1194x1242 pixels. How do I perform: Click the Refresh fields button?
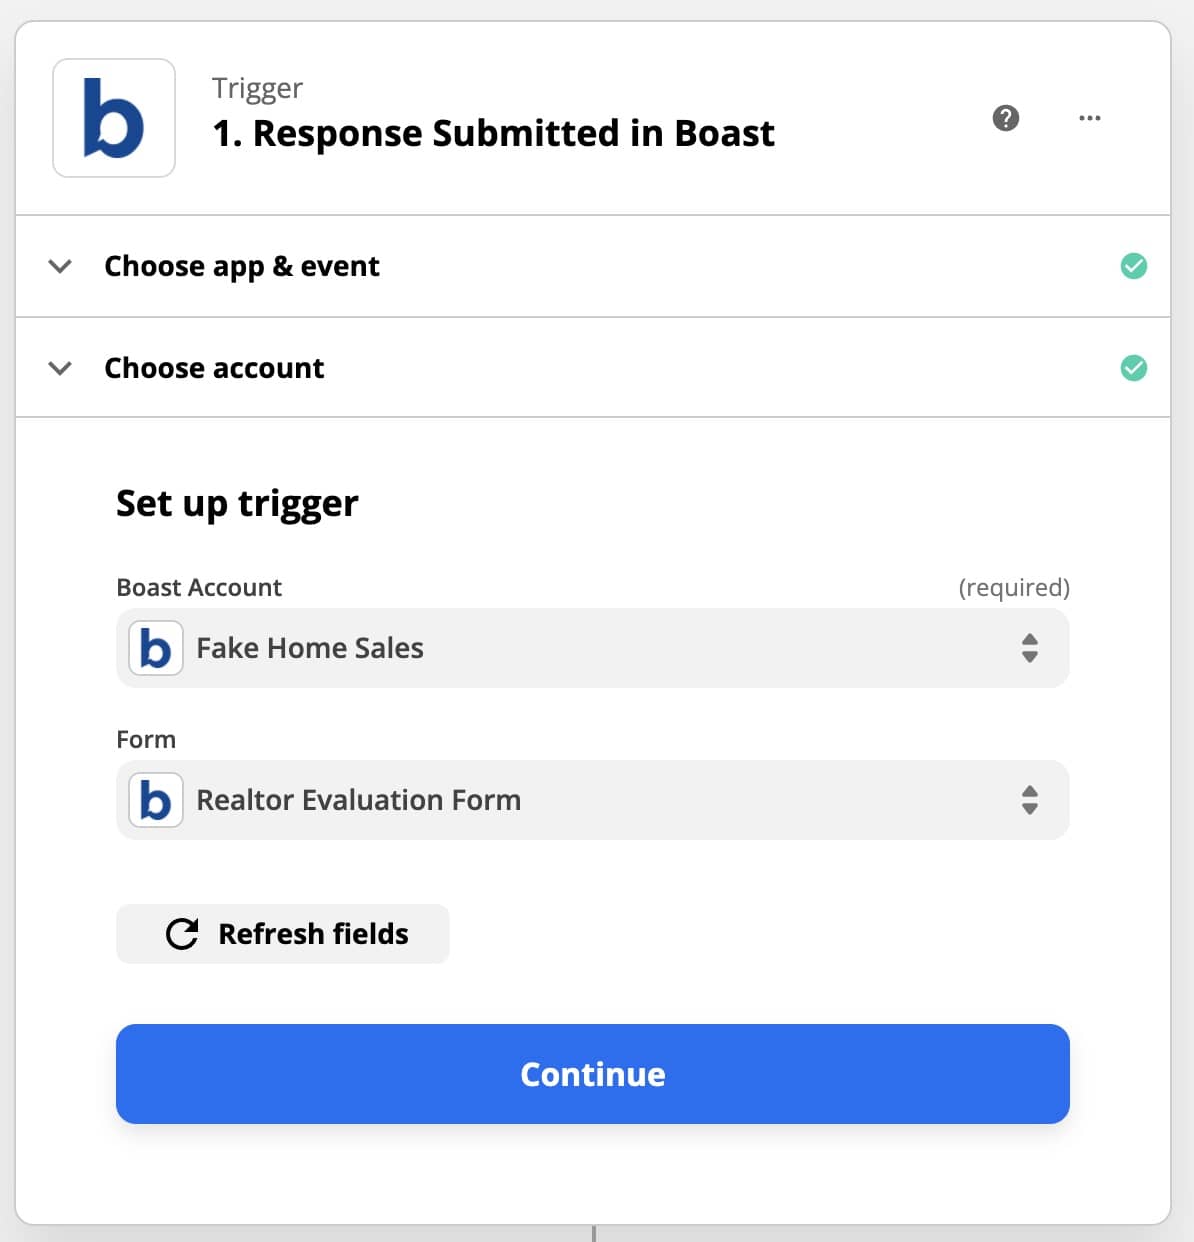tap(283, 934)
